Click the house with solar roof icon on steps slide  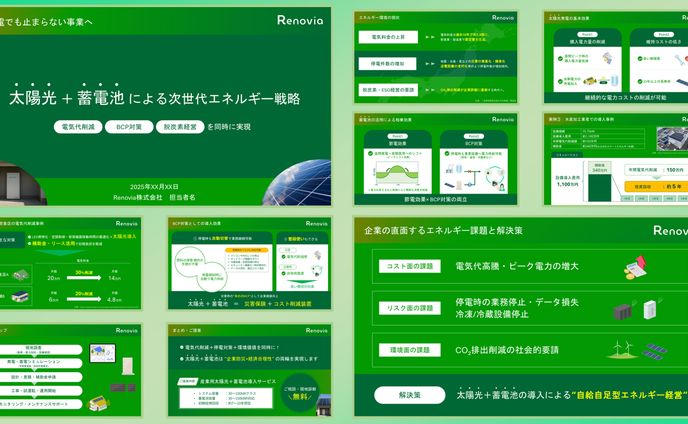[99, 403]
